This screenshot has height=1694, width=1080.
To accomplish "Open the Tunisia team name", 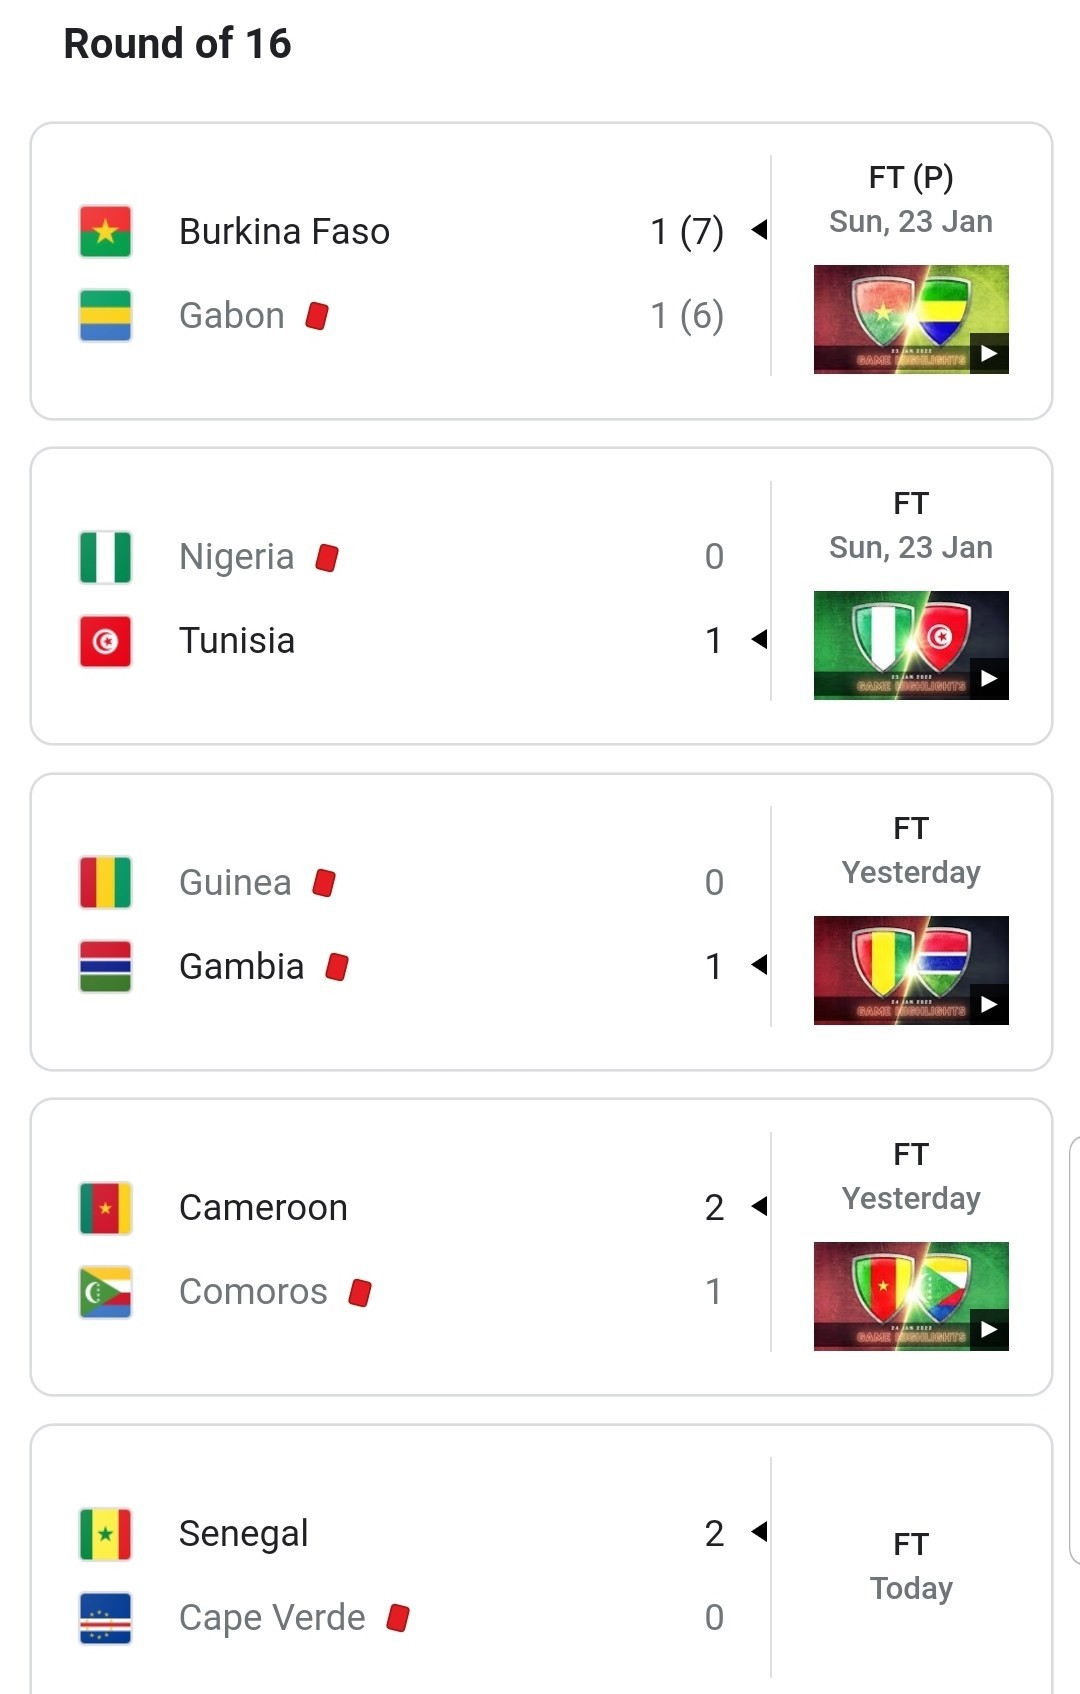I will [x=237, y=641].
